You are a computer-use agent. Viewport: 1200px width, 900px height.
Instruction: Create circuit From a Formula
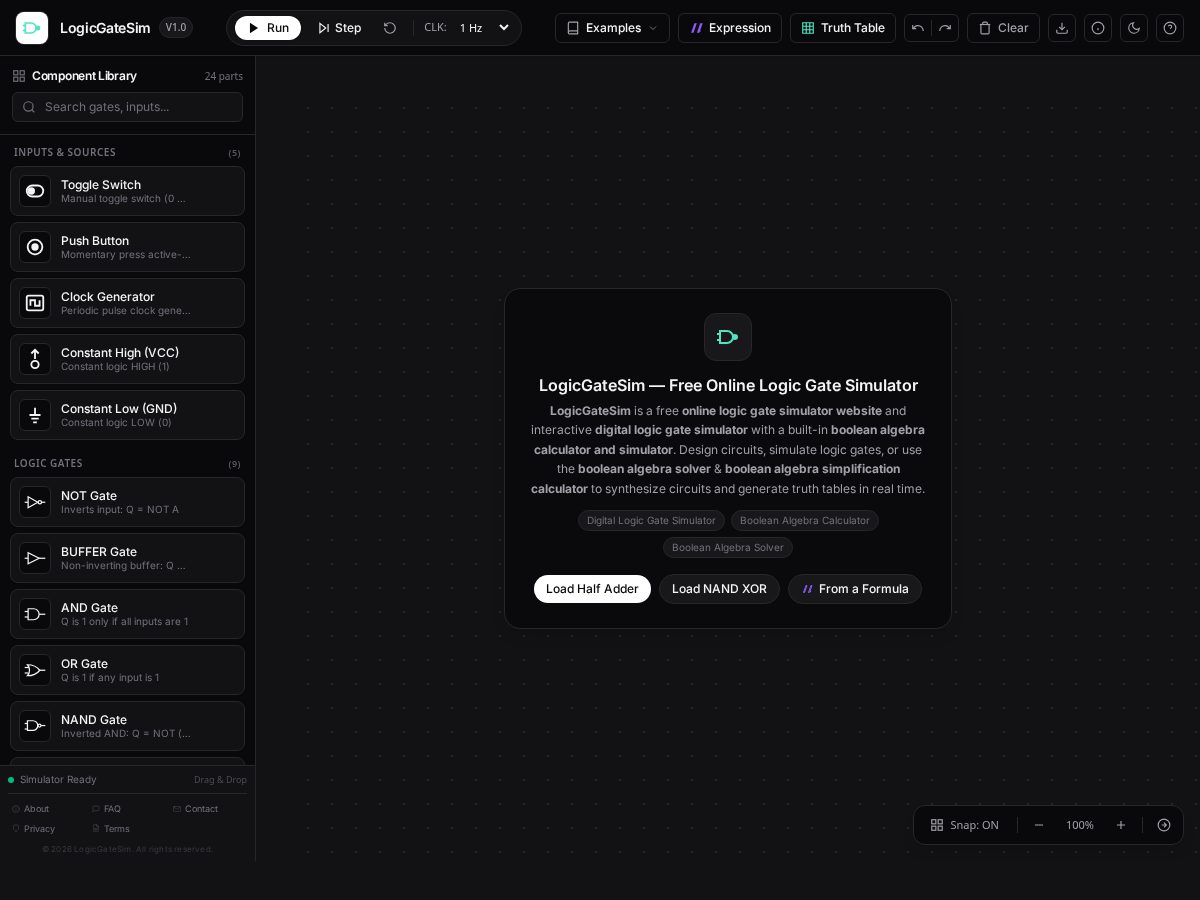coord(855,589)
